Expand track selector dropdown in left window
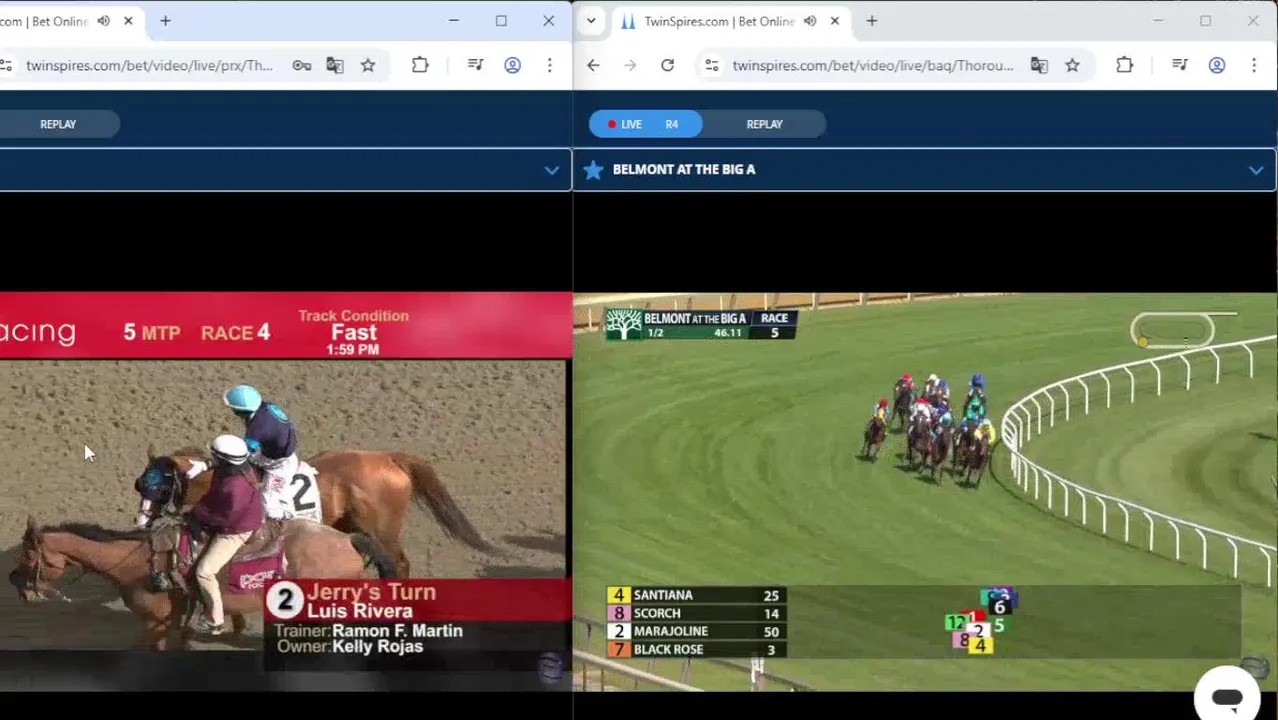 point(551,170)
